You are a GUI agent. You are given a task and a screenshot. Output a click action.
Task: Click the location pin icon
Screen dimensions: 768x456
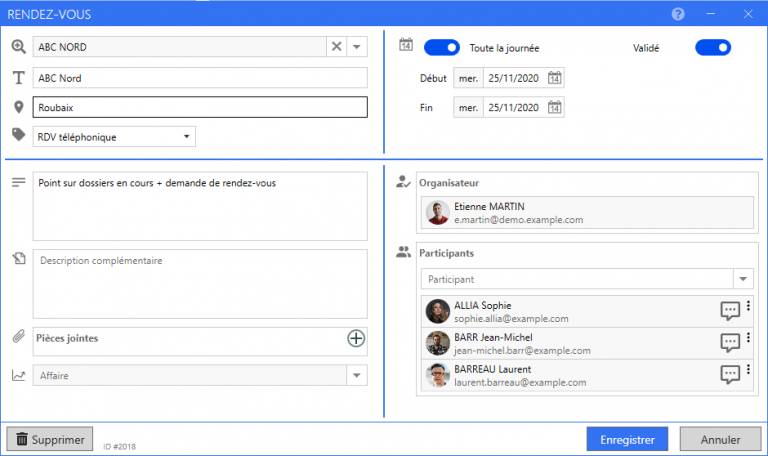pyautogui.click(x=19, y=107)
